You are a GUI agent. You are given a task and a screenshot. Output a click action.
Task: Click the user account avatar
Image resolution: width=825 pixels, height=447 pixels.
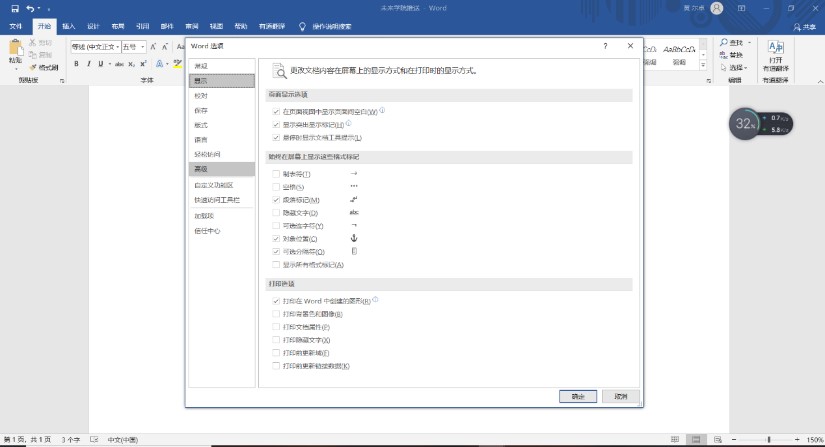(717, 8)
